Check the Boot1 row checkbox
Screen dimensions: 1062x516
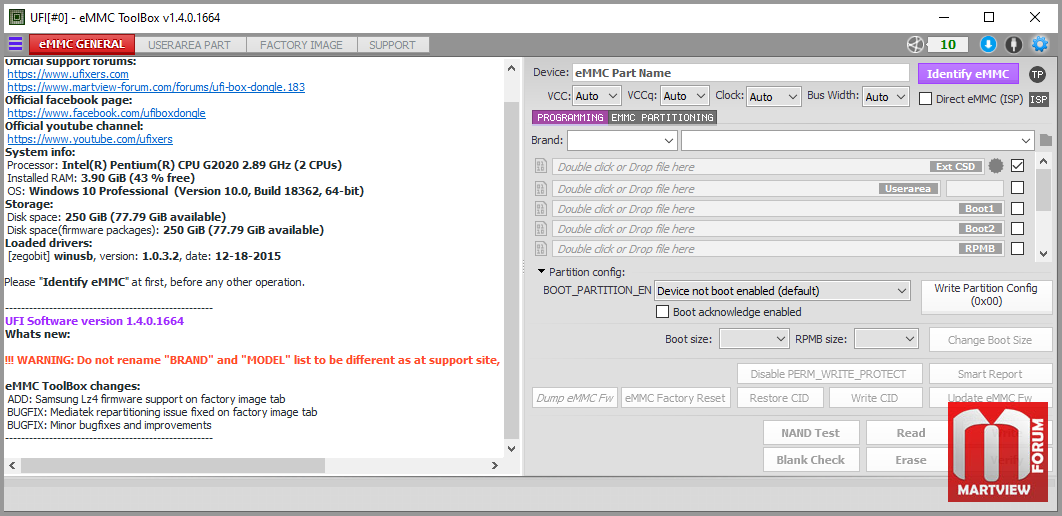1017,208
